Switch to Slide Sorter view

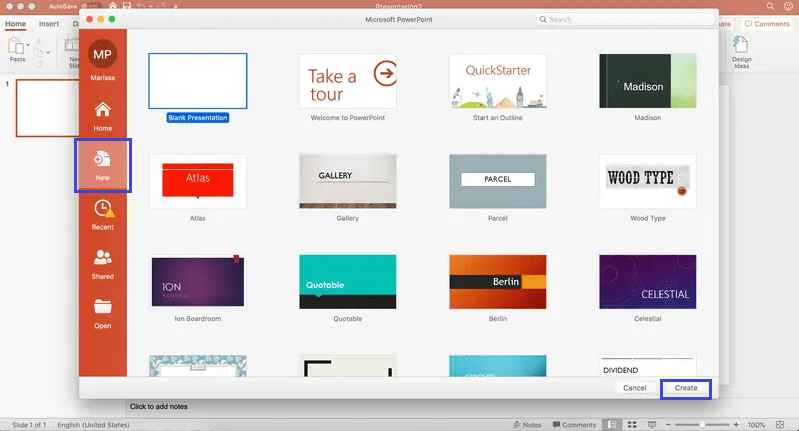pyautogui.click(x=632, y=424)
